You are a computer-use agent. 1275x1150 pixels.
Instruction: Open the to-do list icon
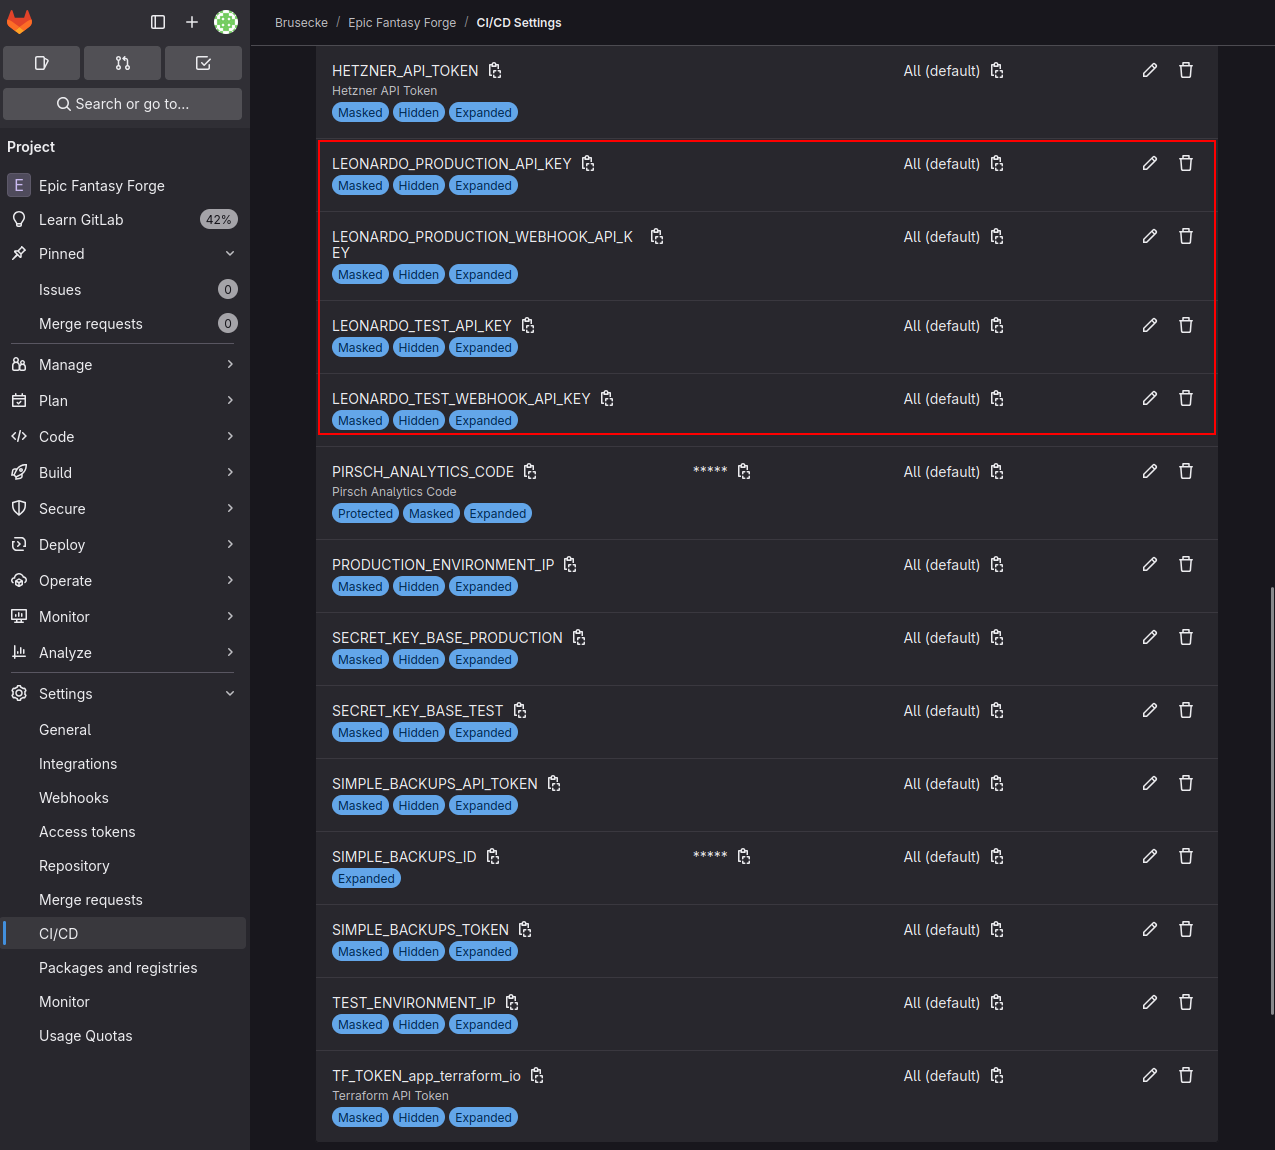click(204, 63)
